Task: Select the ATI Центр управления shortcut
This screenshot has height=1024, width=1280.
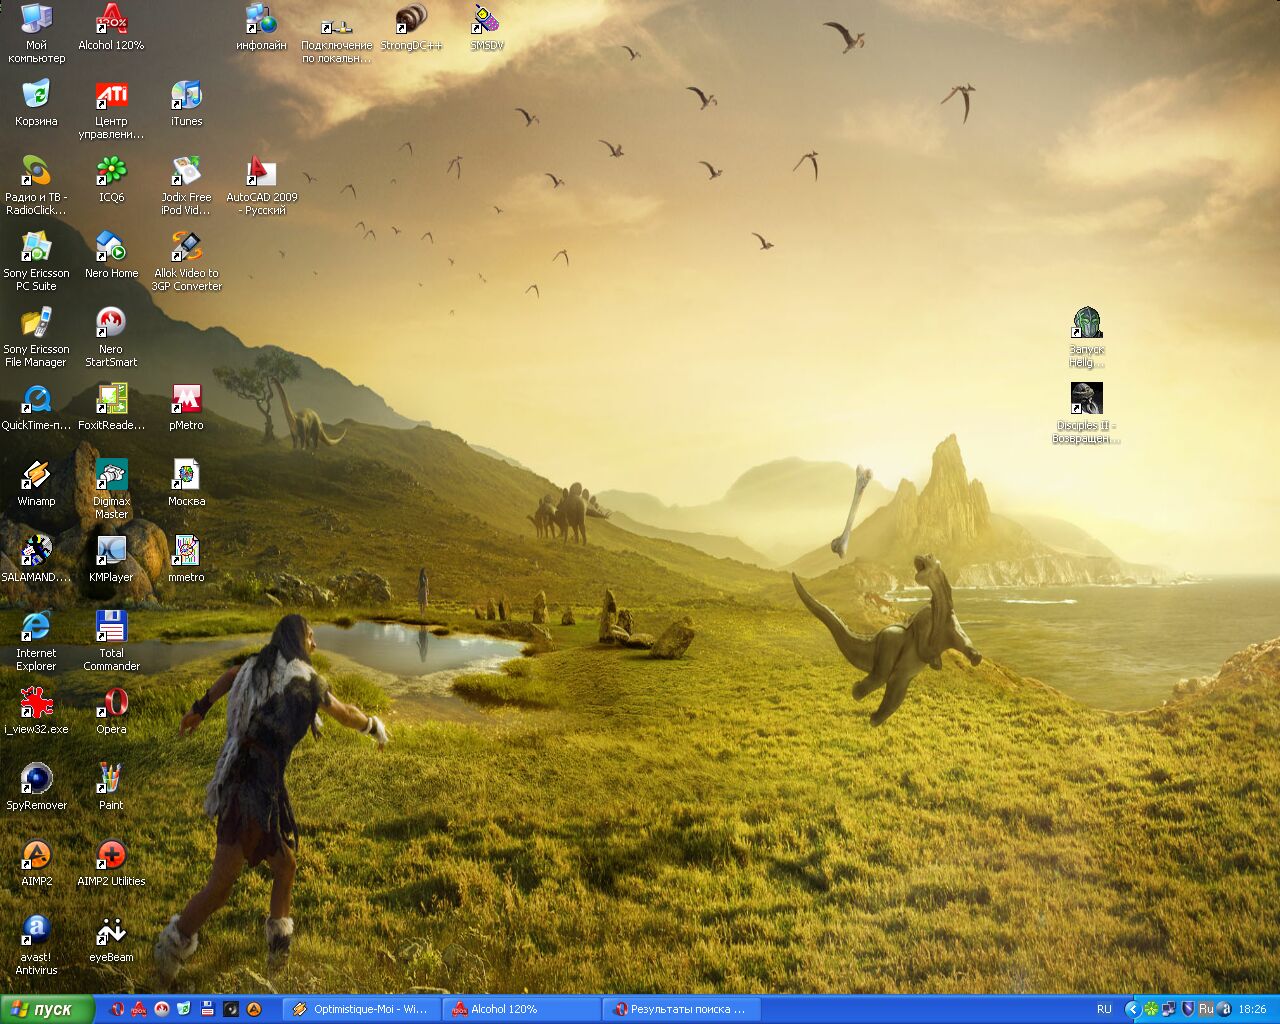Action: (x=111, y=110)
